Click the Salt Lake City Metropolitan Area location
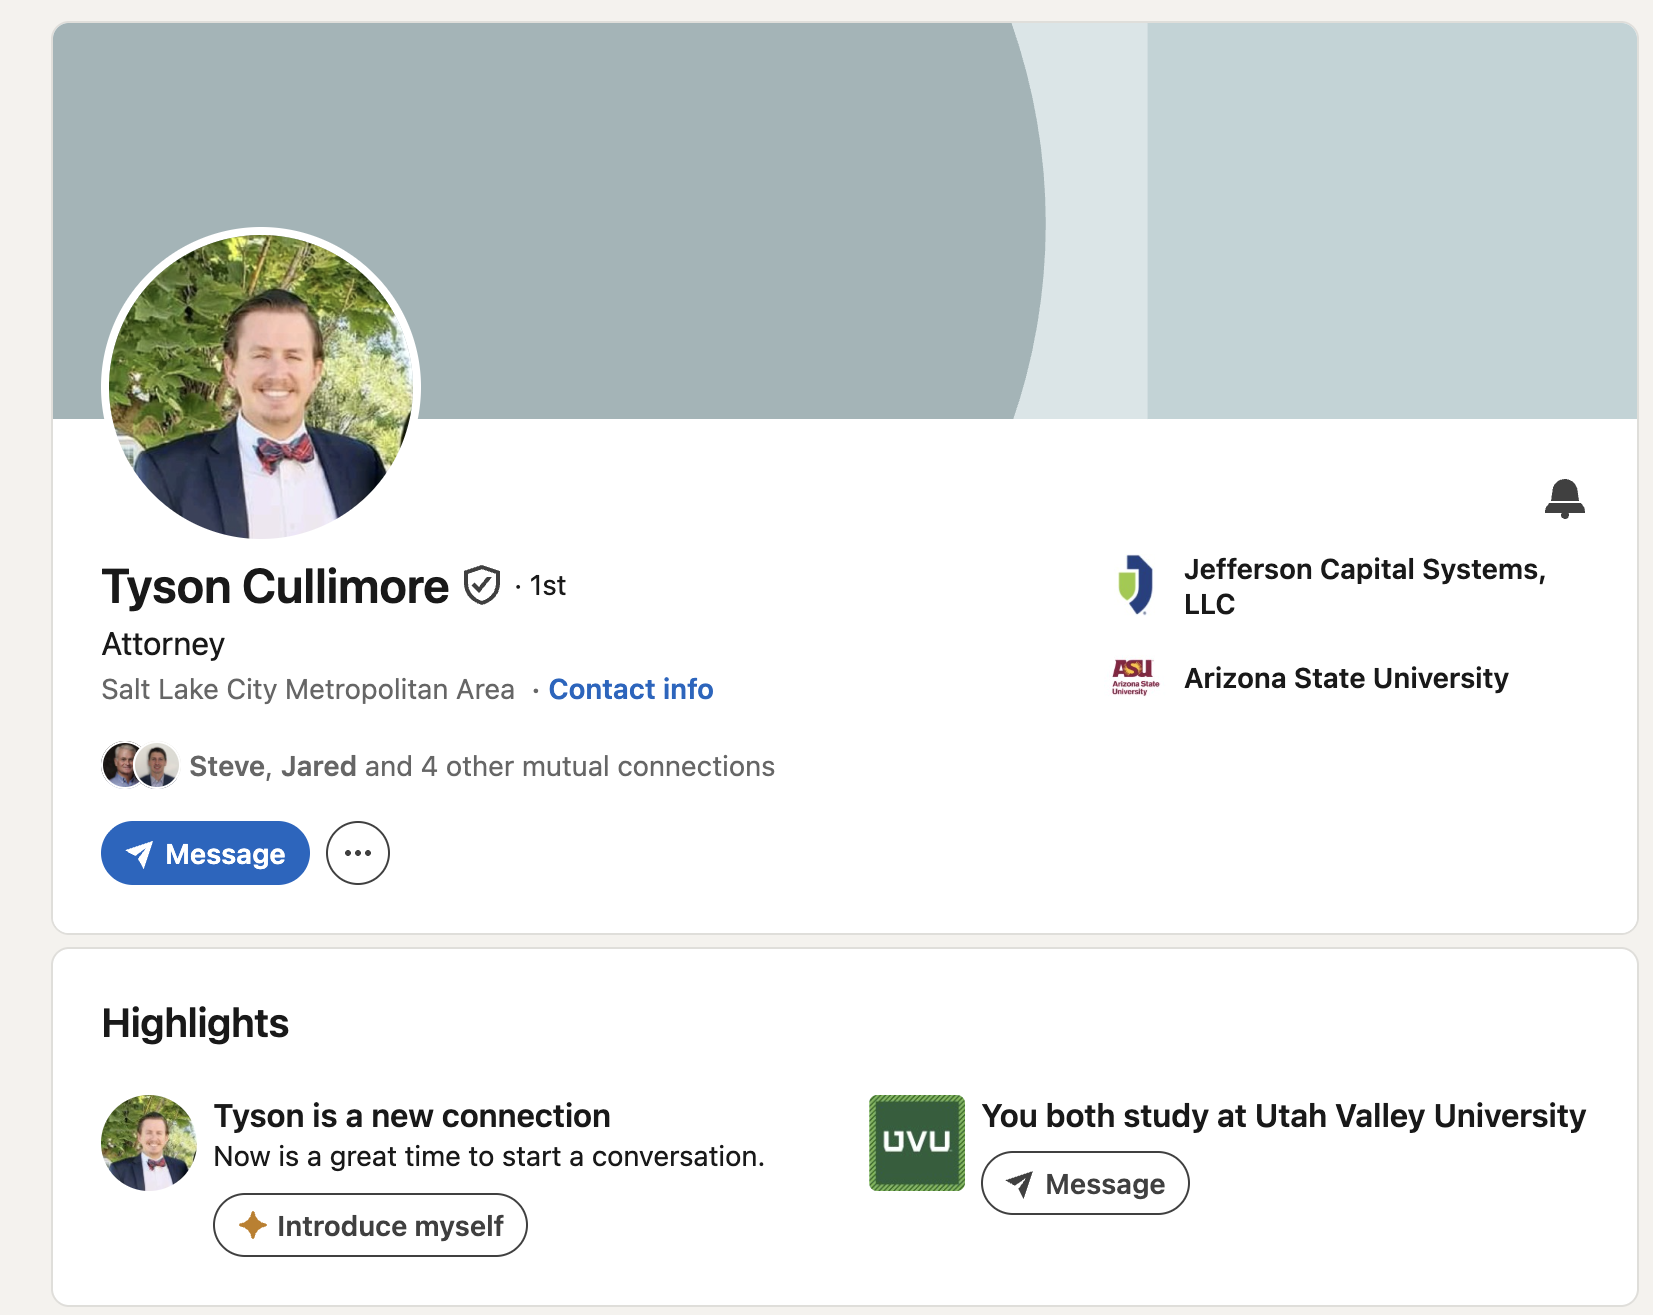 point(308,689)
